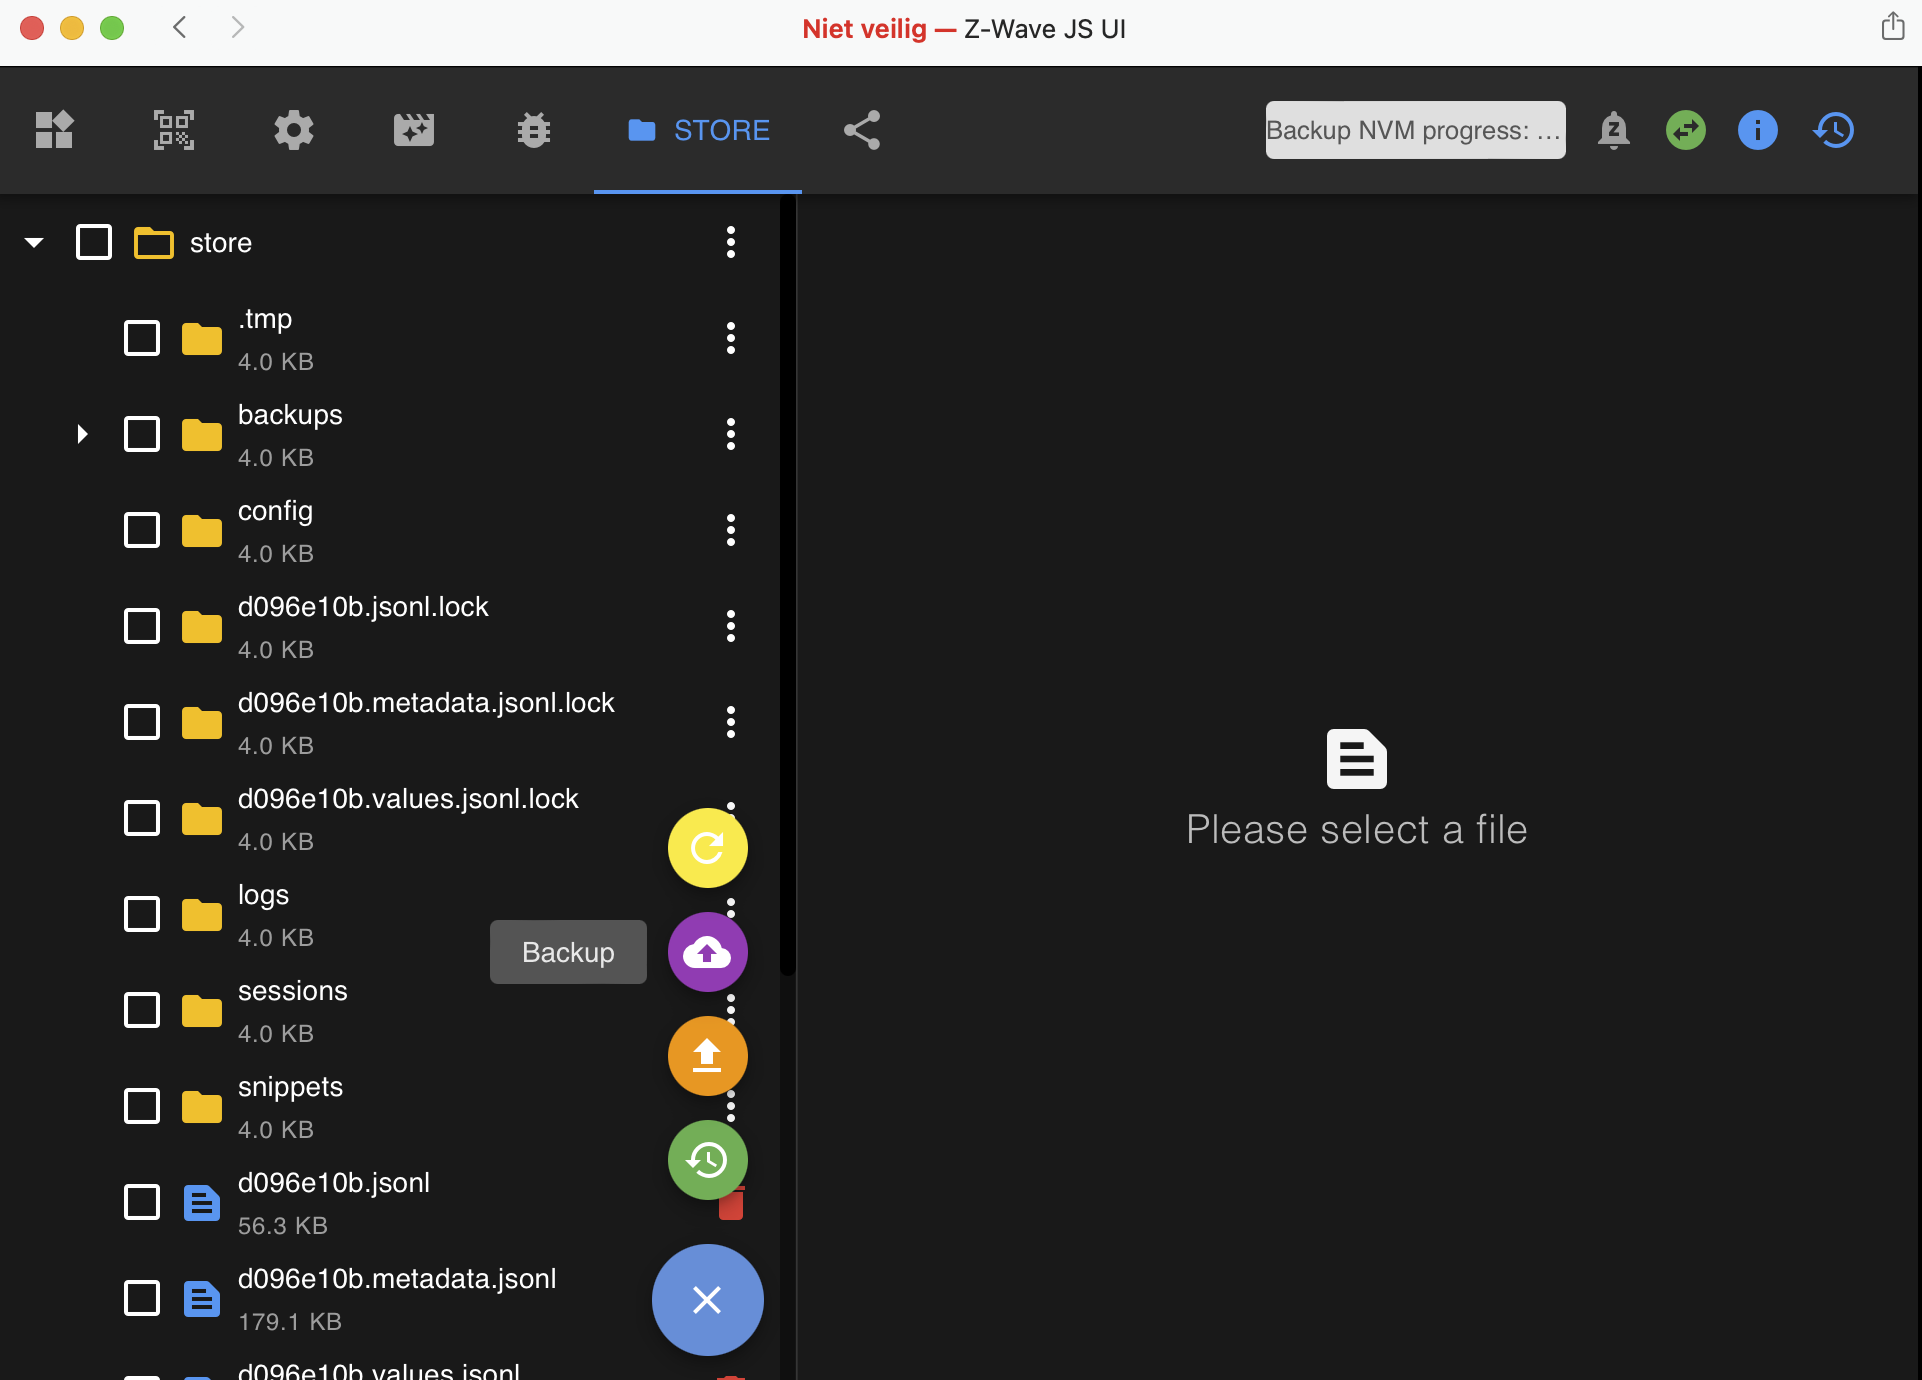Open options menu for d096e10b.metadata.jsonl.lock
Image resolution: width=1922 pixels, height=1380 pixels.
pos(731,722)
